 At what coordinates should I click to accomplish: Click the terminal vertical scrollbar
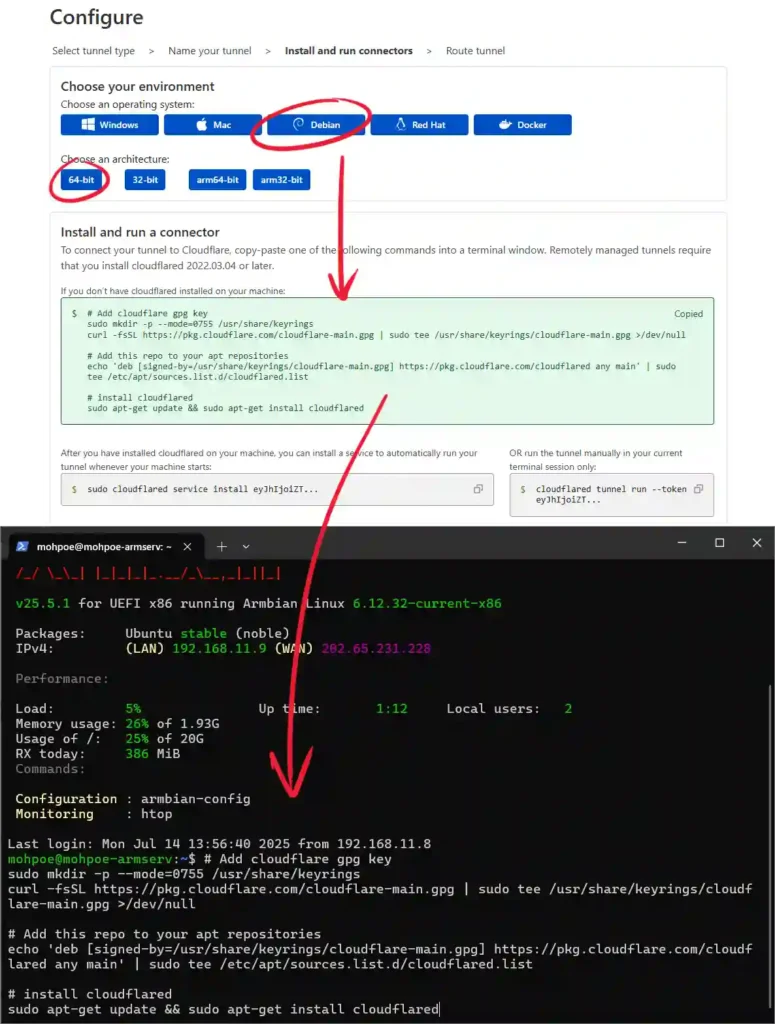tap(769, 848)
